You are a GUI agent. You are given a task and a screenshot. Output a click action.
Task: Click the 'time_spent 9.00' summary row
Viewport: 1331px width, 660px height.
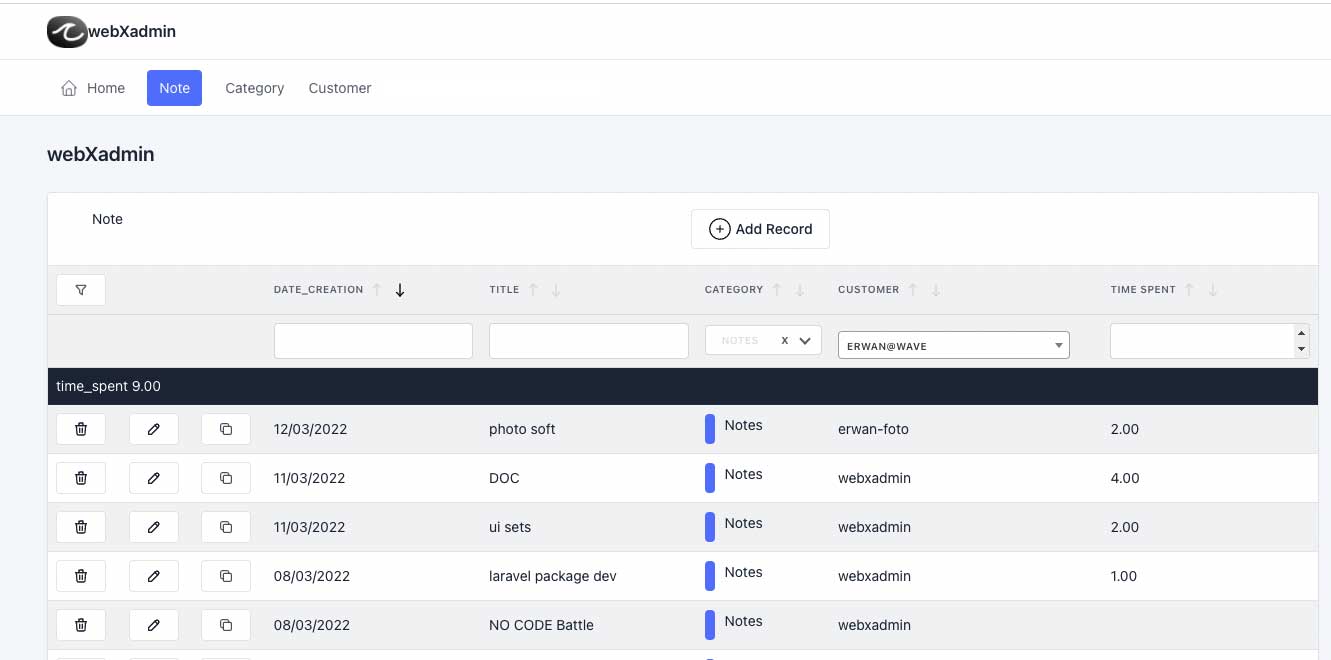point(683,386)
